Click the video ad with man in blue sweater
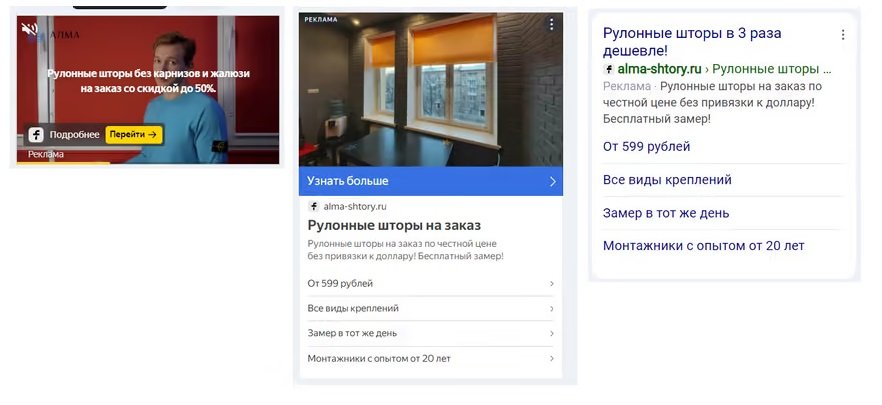 click(148, 89)
